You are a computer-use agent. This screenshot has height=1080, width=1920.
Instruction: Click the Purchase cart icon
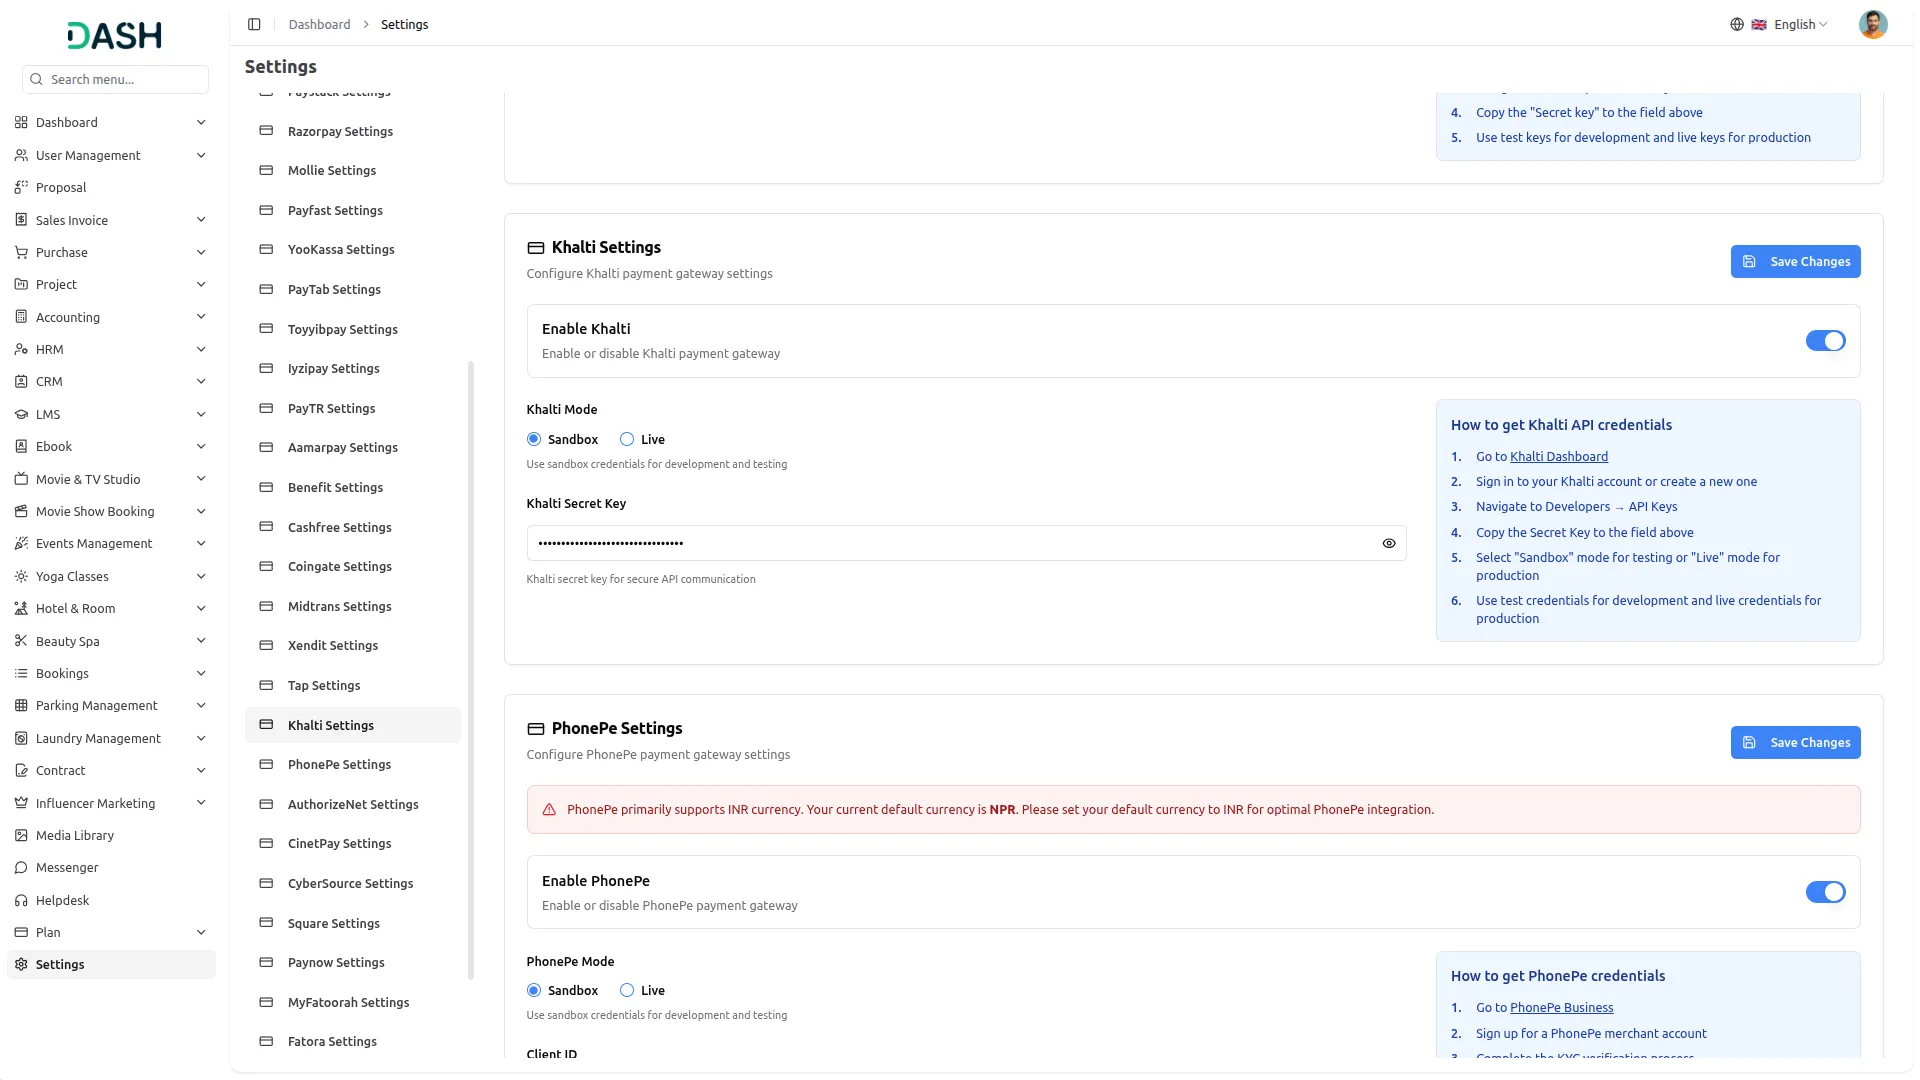click(21, 252)
